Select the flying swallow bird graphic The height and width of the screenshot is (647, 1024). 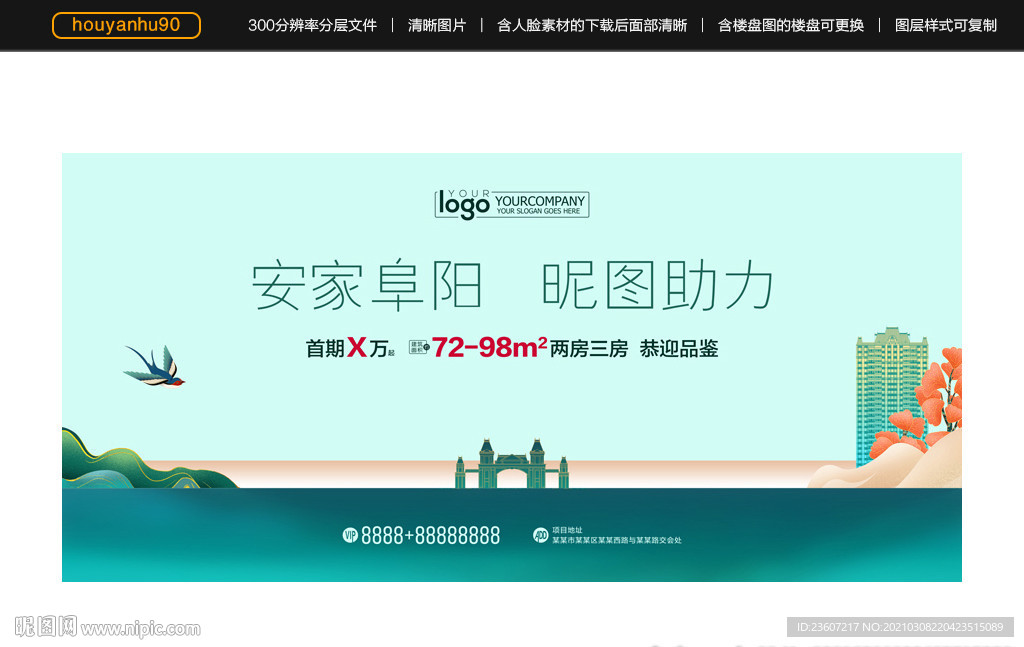[x=156, y=367]
